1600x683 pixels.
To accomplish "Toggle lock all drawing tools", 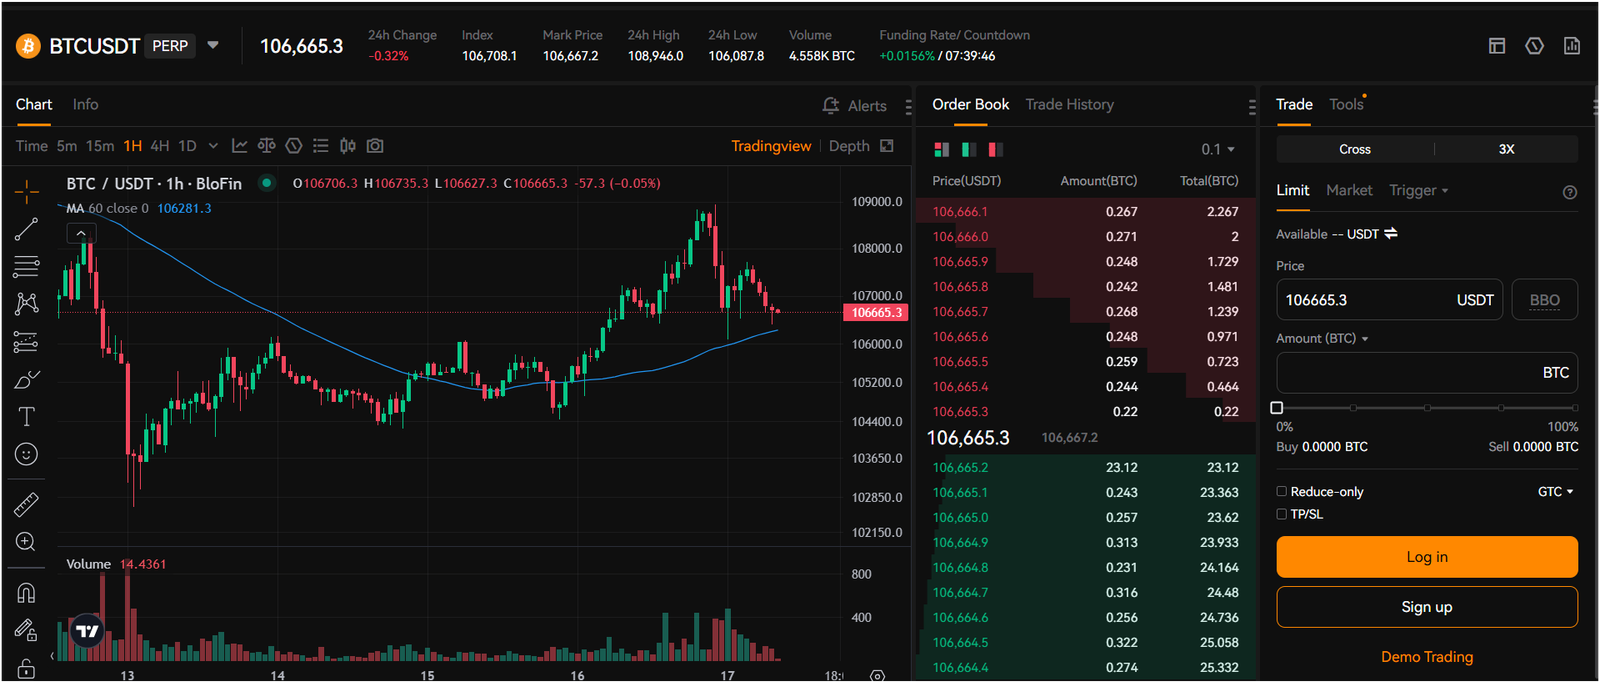I will (x=27, y=668).
